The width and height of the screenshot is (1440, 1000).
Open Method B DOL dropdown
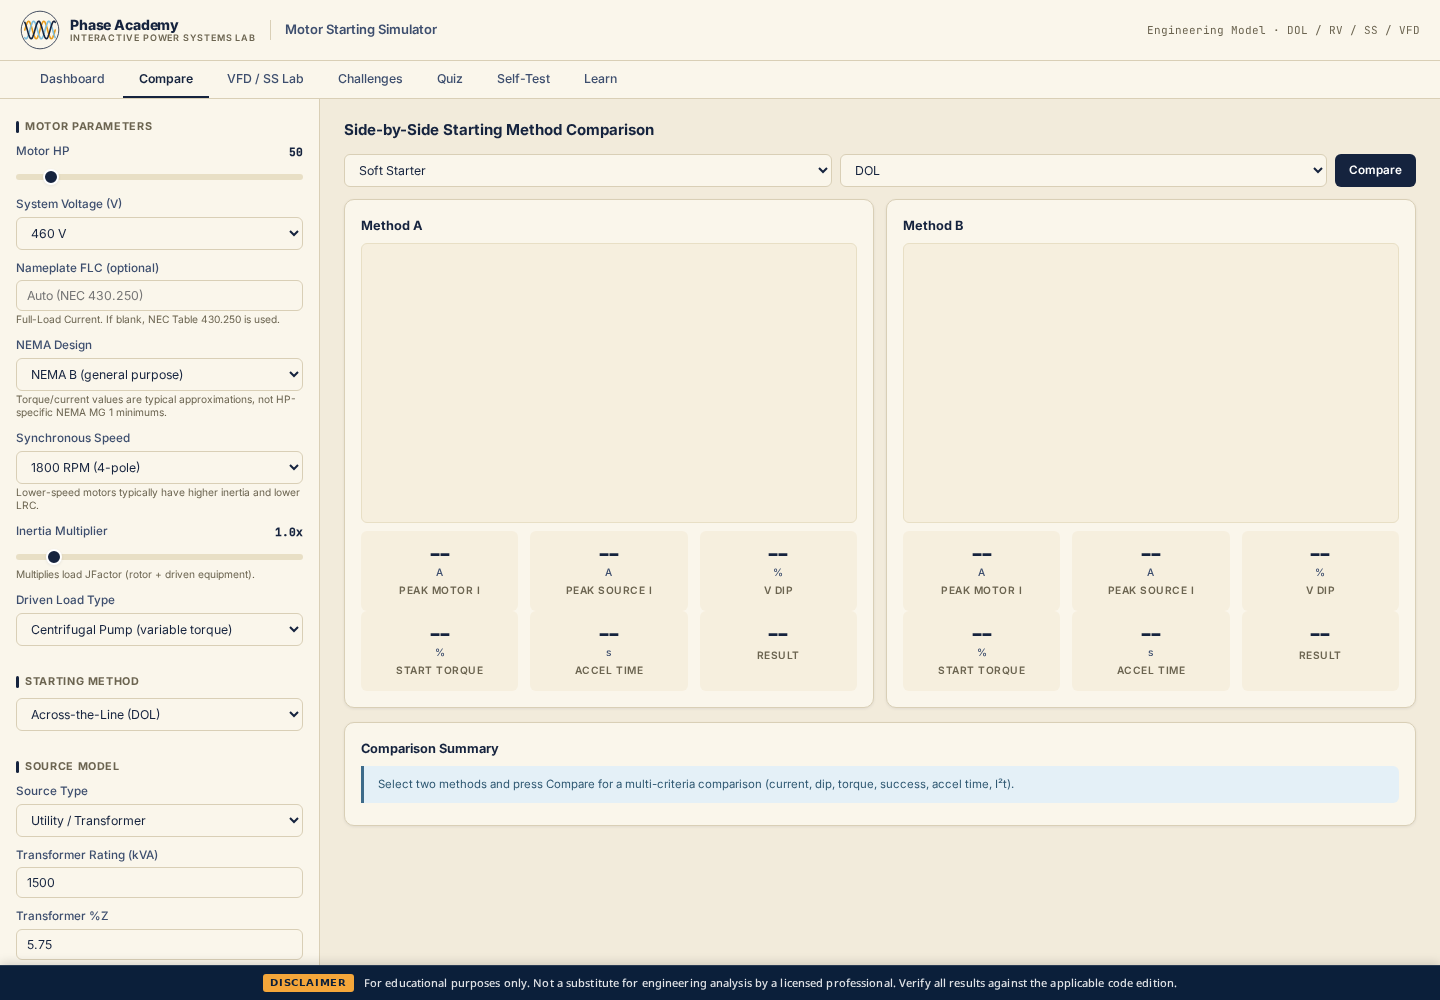point(1083,171)
